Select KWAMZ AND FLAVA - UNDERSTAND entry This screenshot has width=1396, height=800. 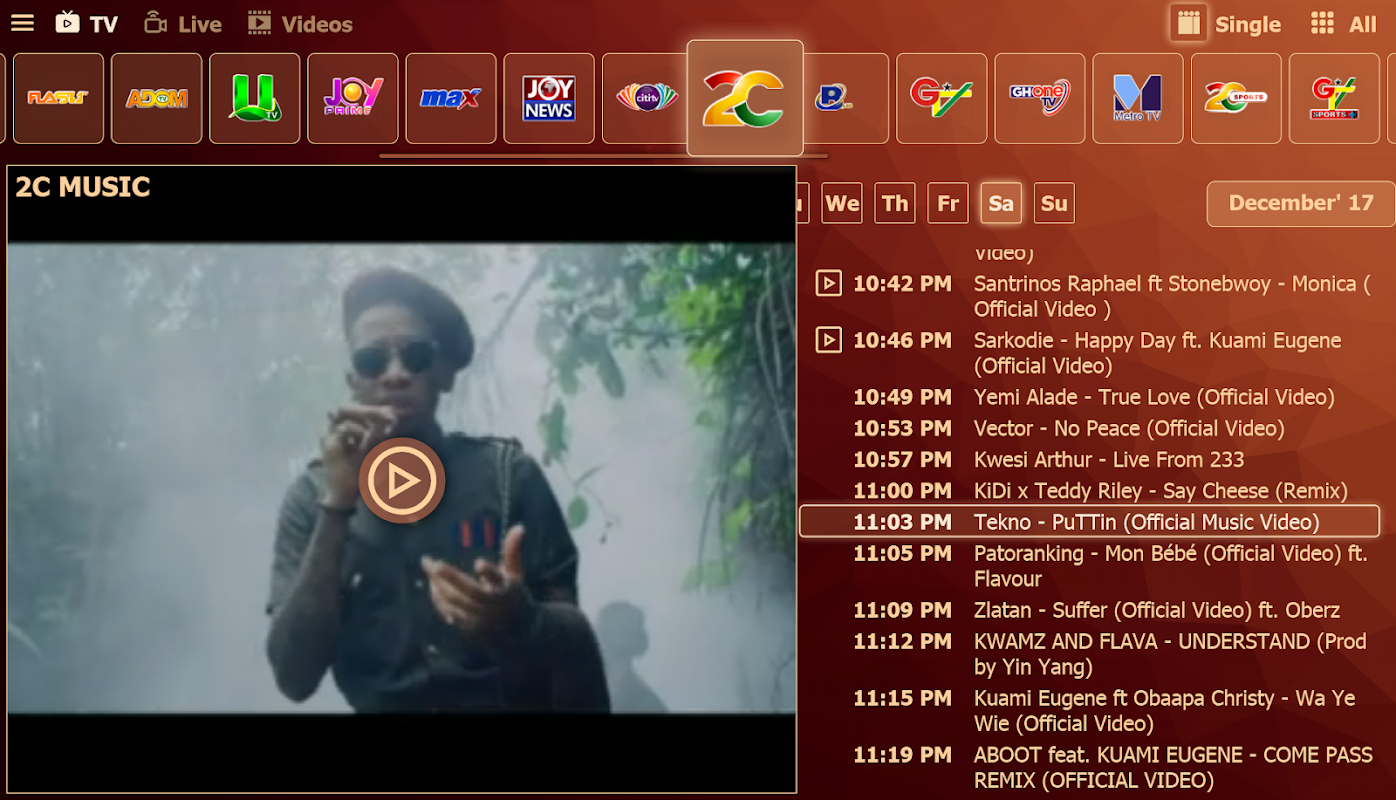[x=1170, y=653]
